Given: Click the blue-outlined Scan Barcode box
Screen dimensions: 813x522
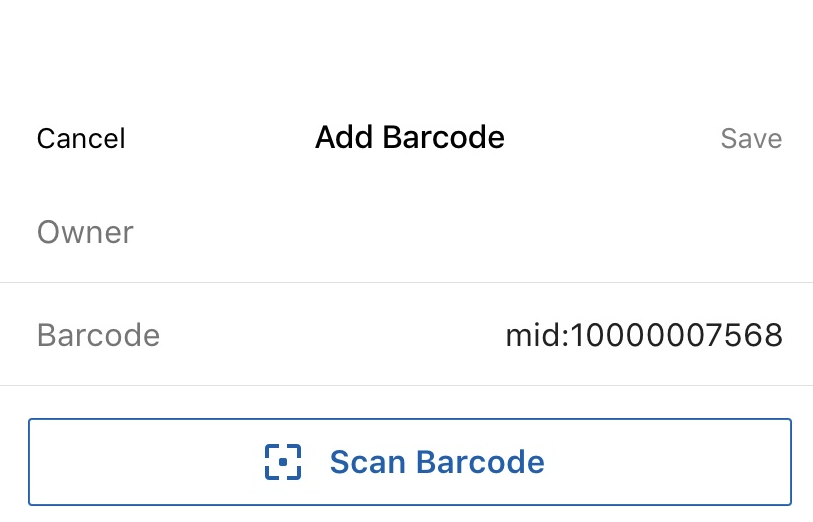Looking at the screenshot, I should pos(410,461).
